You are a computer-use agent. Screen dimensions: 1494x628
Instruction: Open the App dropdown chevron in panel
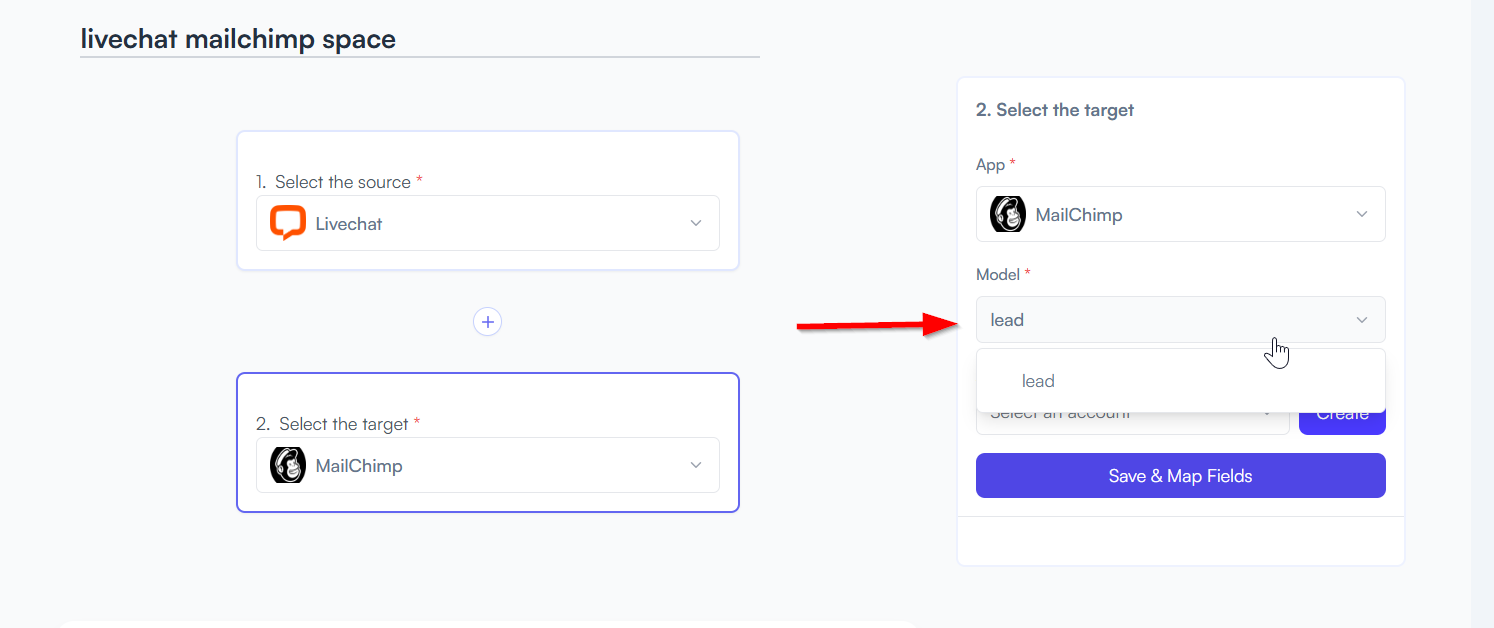[x=1362, y=214]
